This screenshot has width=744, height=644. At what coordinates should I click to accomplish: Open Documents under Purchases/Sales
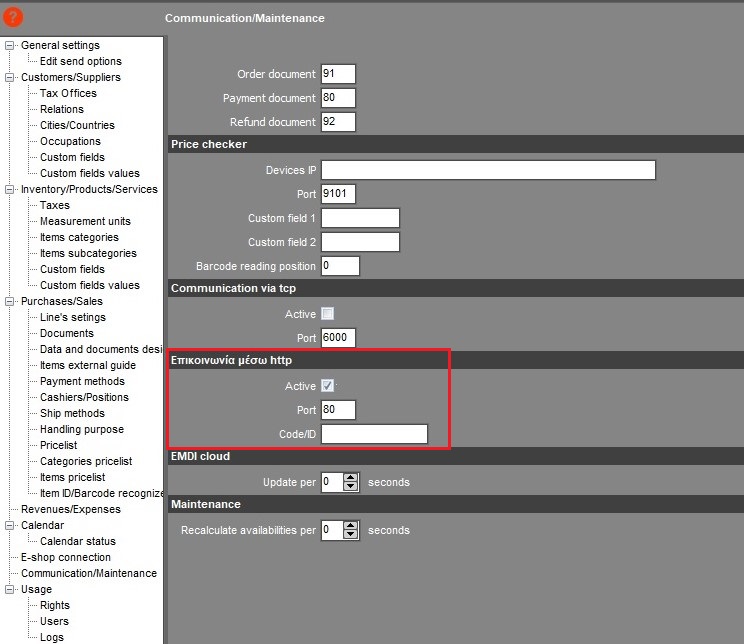pyautogui.click(x=67, y=333)
